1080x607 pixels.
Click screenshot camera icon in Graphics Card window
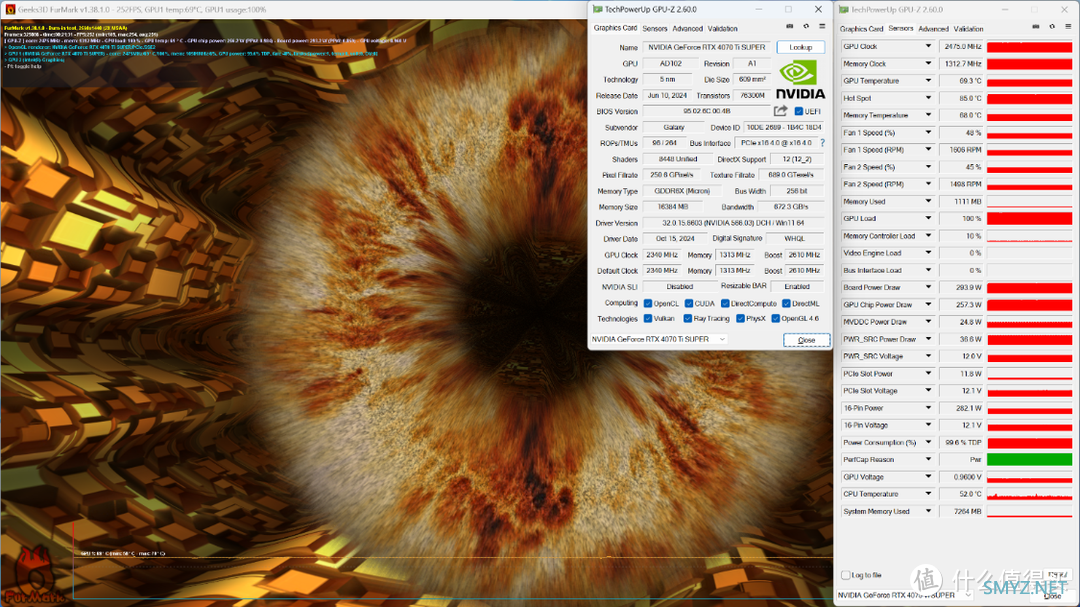789,26
